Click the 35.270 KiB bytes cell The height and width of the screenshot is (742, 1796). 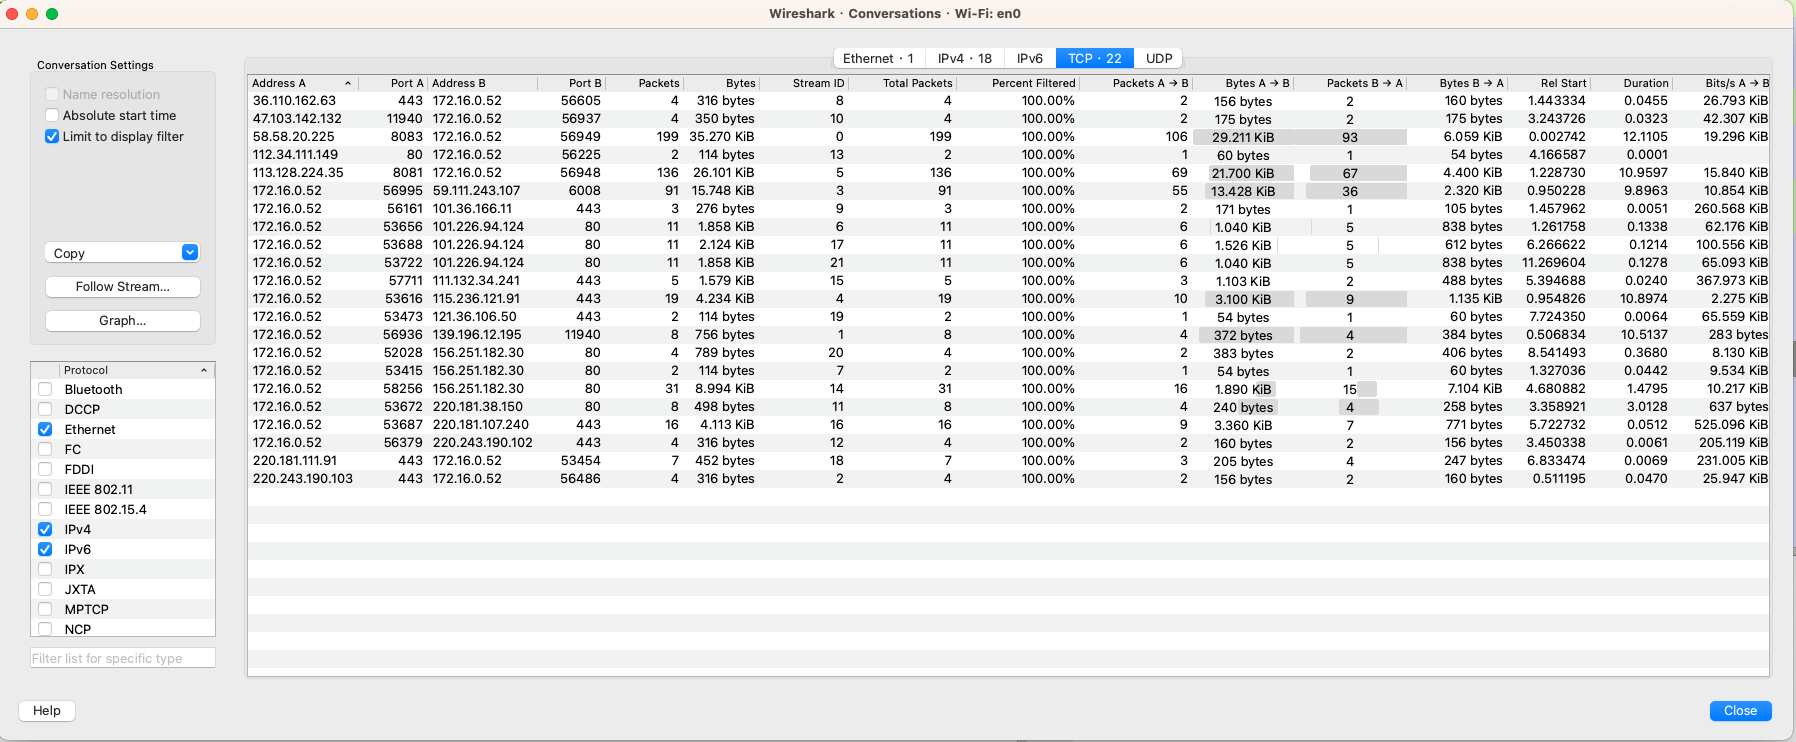click(x=722, y=136)
